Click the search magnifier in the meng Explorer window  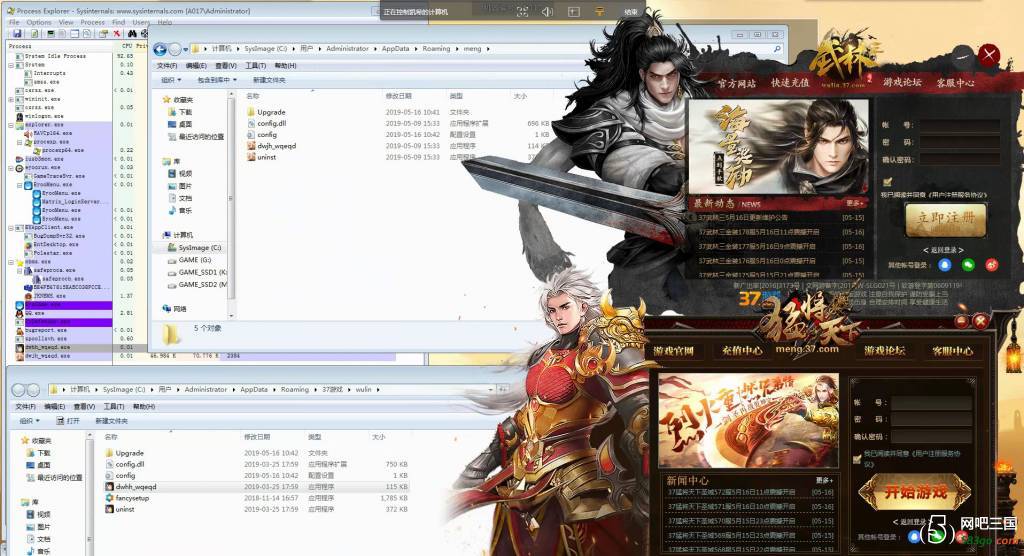(777, 49)
